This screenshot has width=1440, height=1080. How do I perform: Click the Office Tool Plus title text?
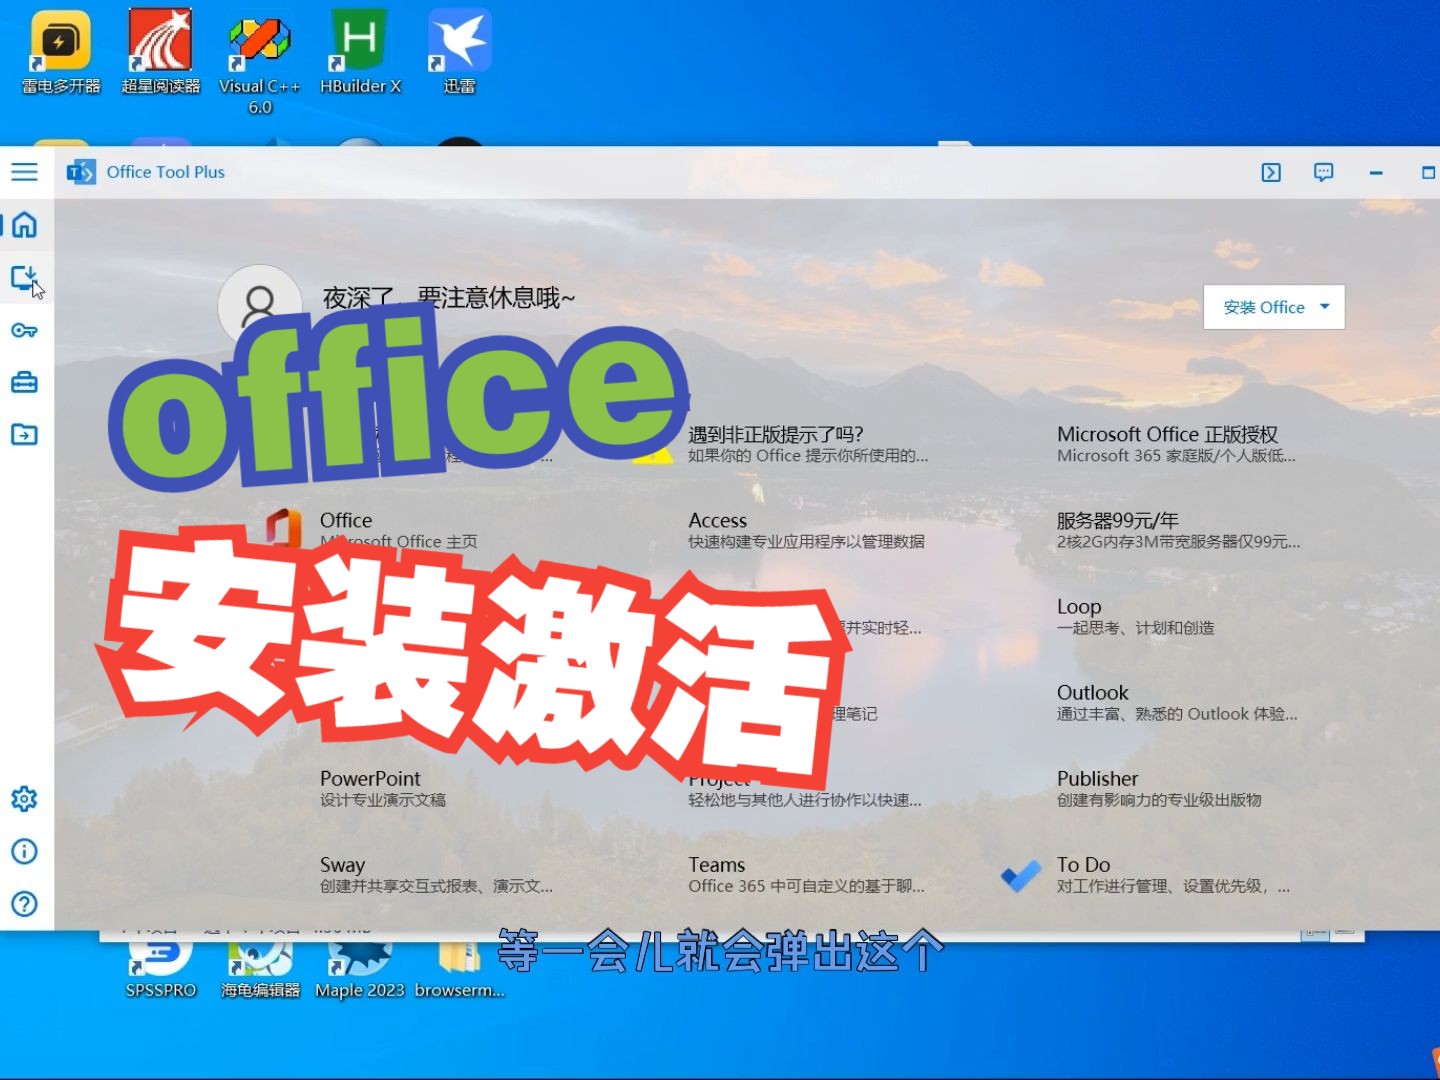tap(166, 172)
